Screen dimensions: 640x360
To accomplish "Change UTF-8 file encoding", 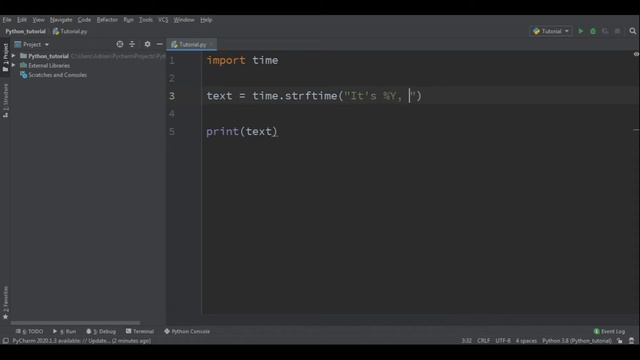I will coord(503,341).
